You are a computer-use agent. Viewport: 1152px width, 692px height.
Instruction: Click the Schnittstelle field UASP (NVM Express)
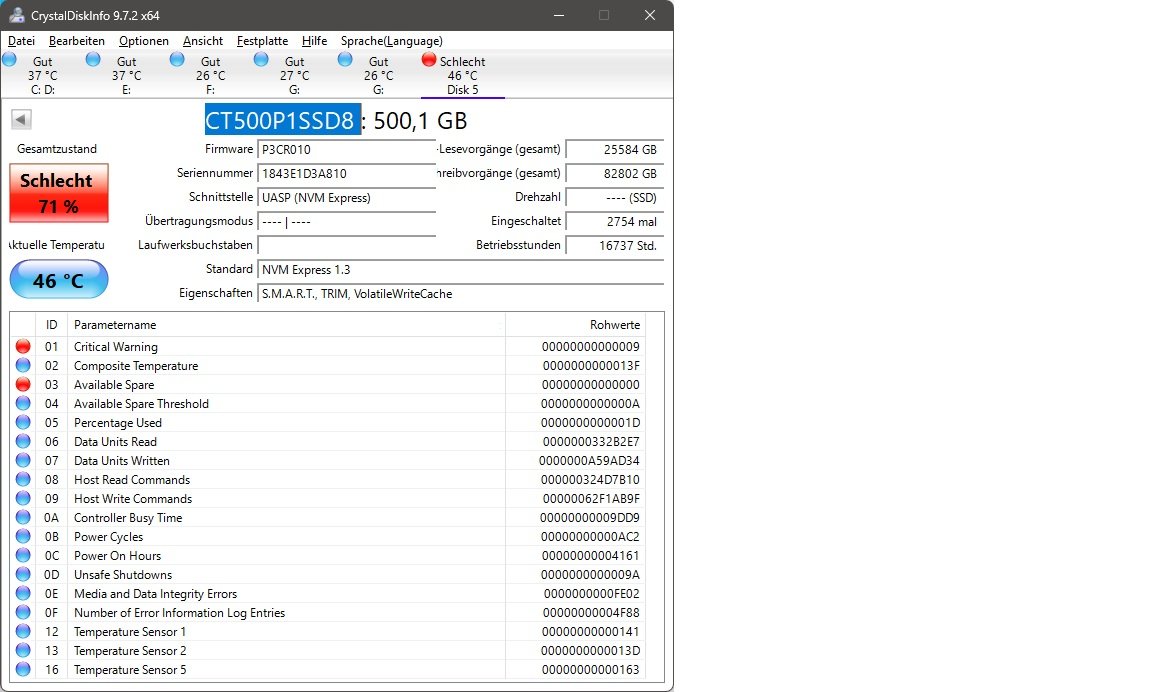(347, 198)
